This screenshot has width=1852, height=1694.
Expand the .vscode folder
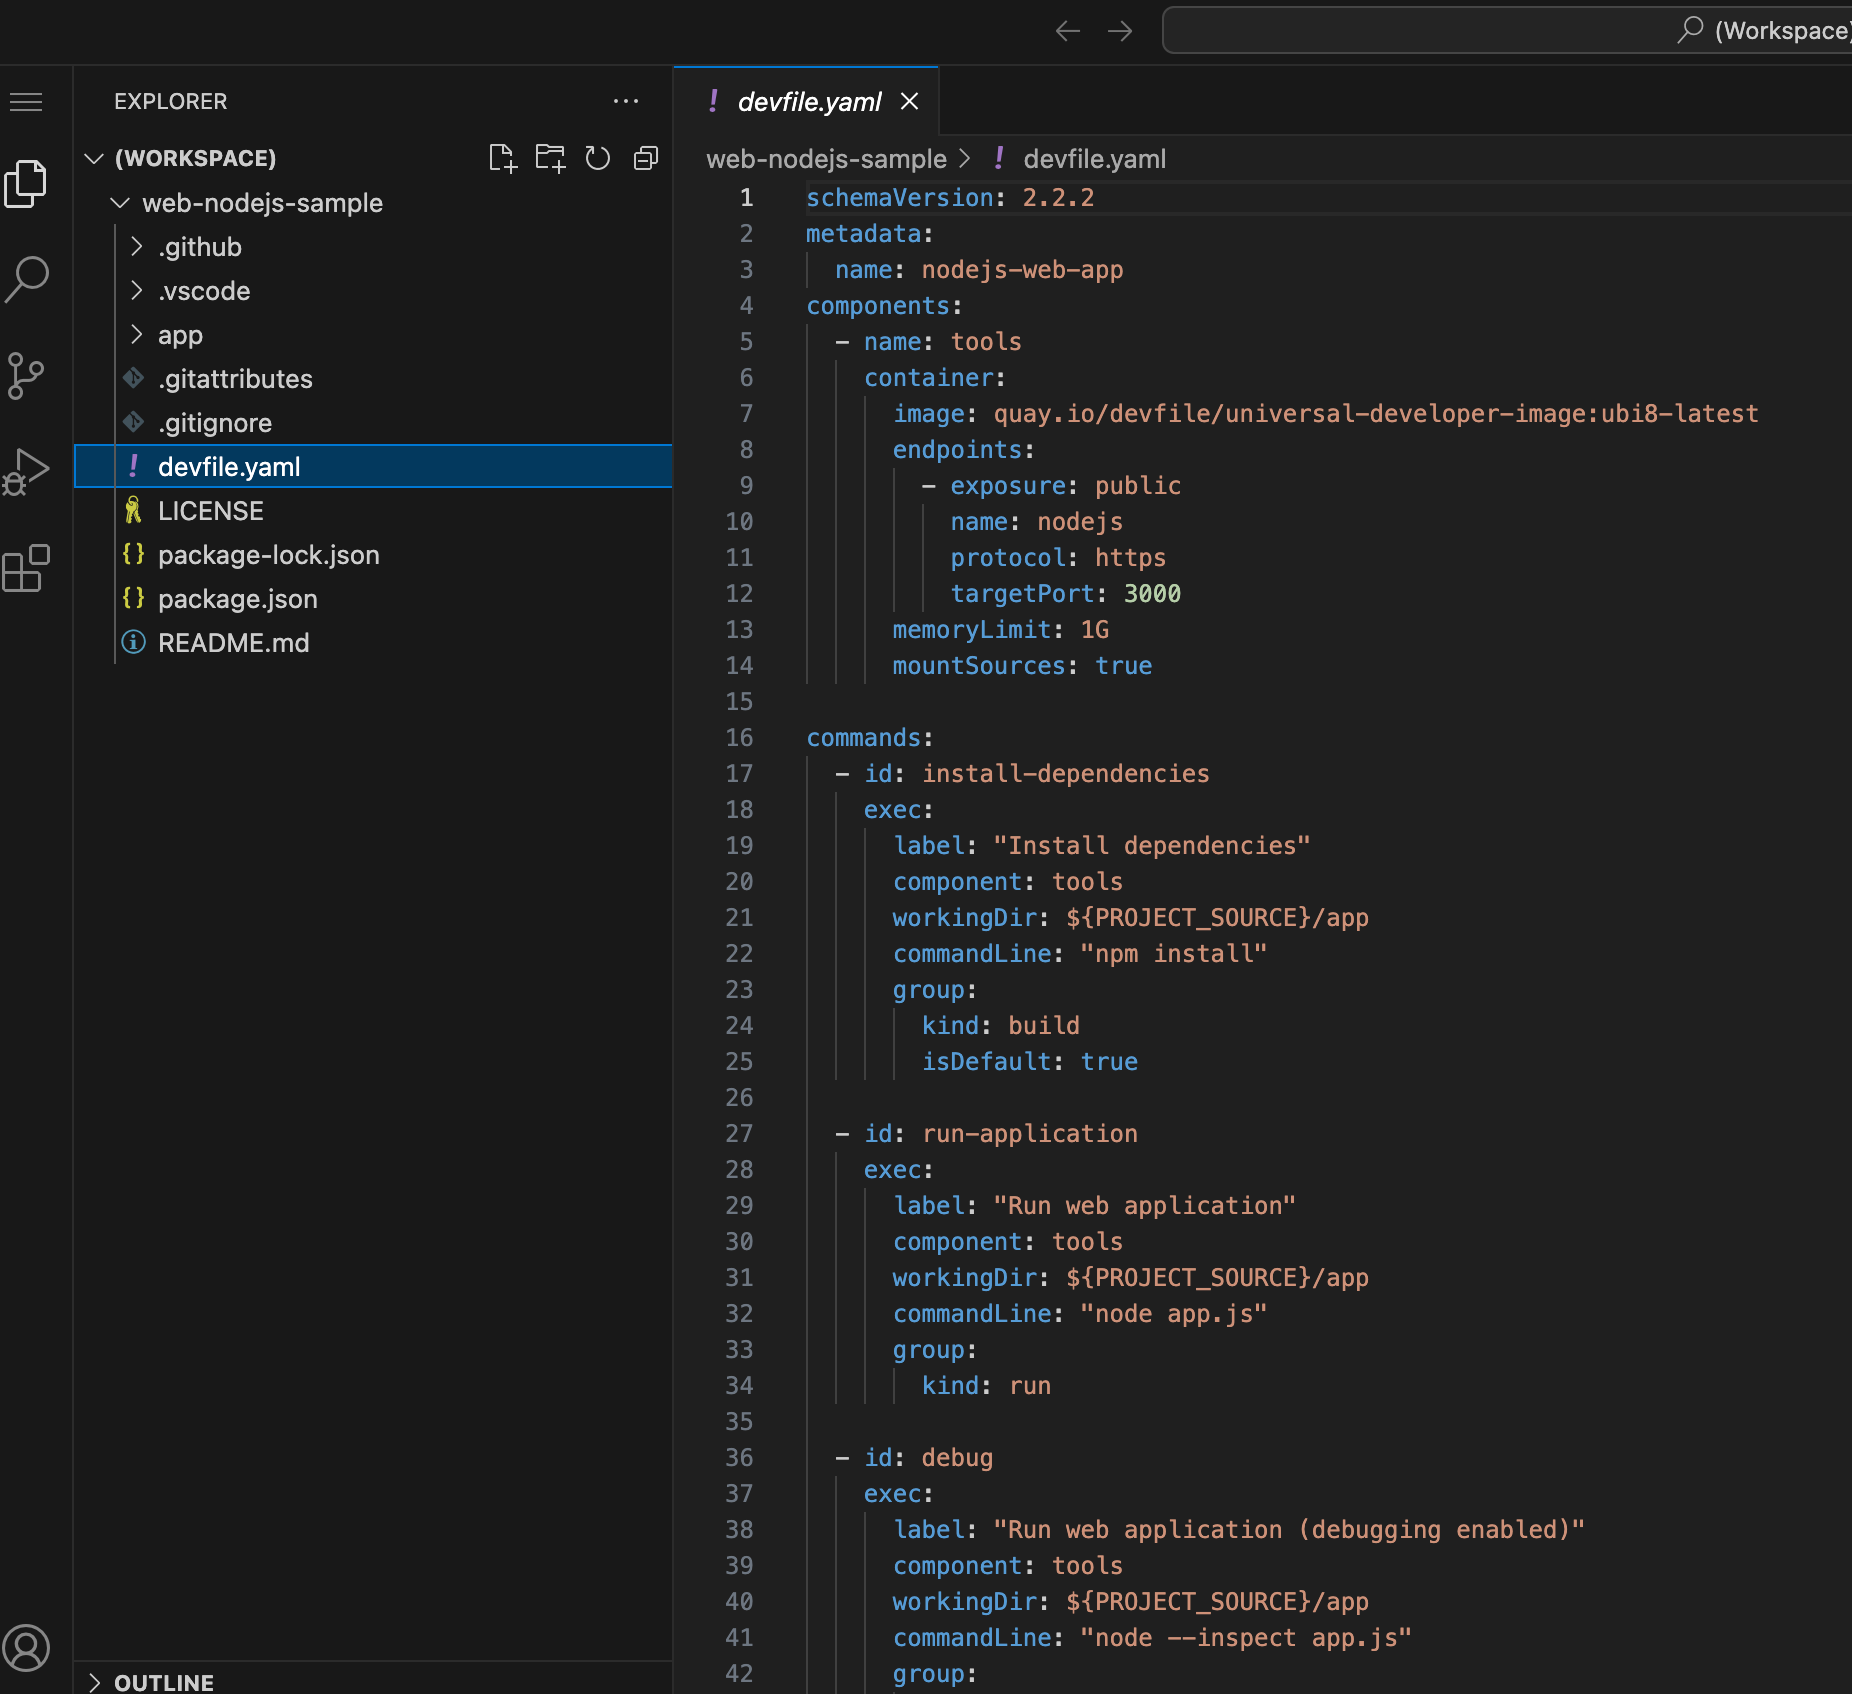tap(204, 291)
